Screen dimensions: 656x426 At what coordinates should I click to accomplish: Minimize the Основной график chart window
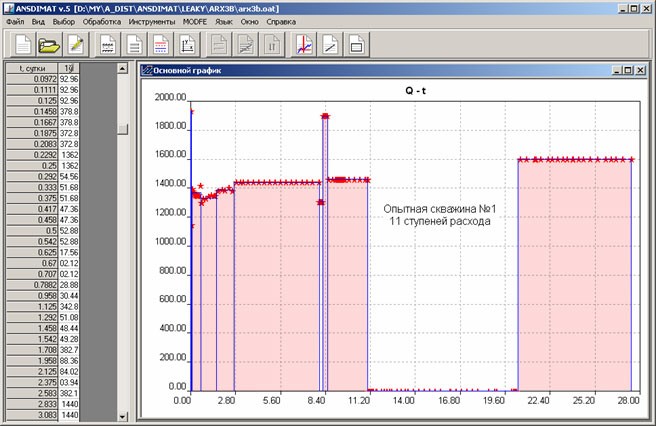pyautogui.click(x=617, y=70)
